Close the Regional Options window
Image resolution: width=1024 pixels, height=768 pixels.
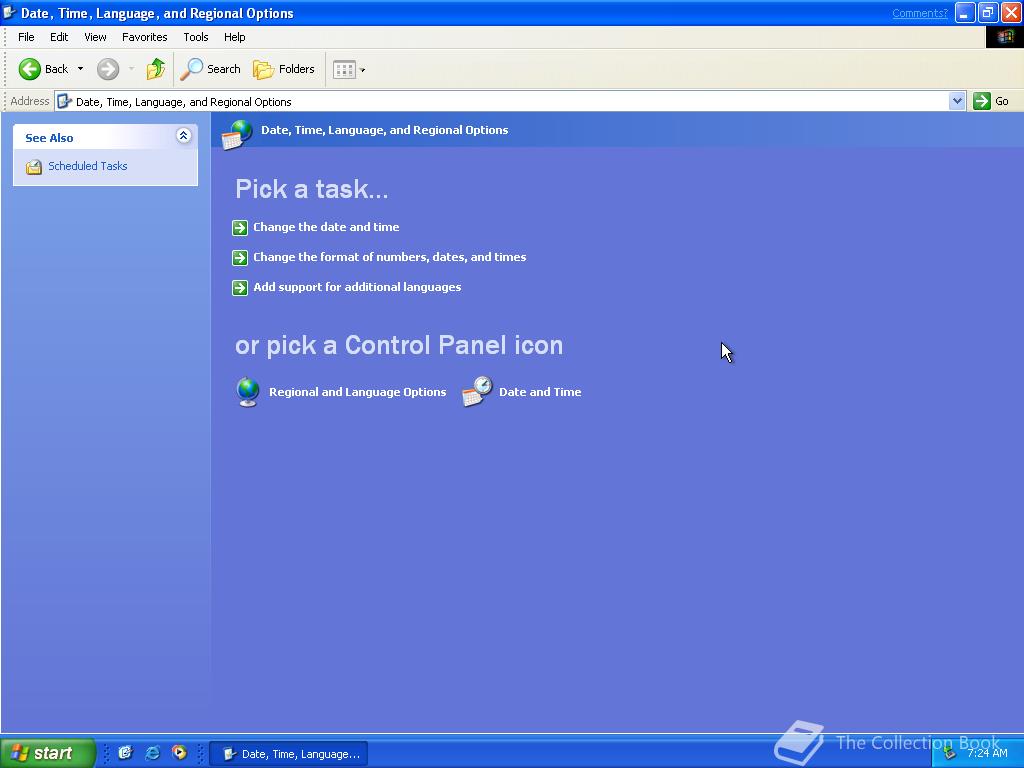pos(1011,12)
